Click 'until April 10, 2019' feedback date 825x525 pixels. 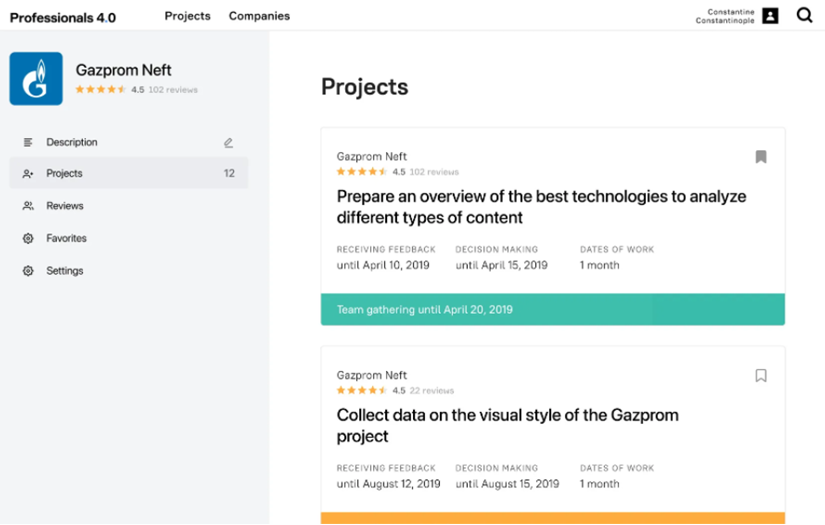(x=383, y=265)
